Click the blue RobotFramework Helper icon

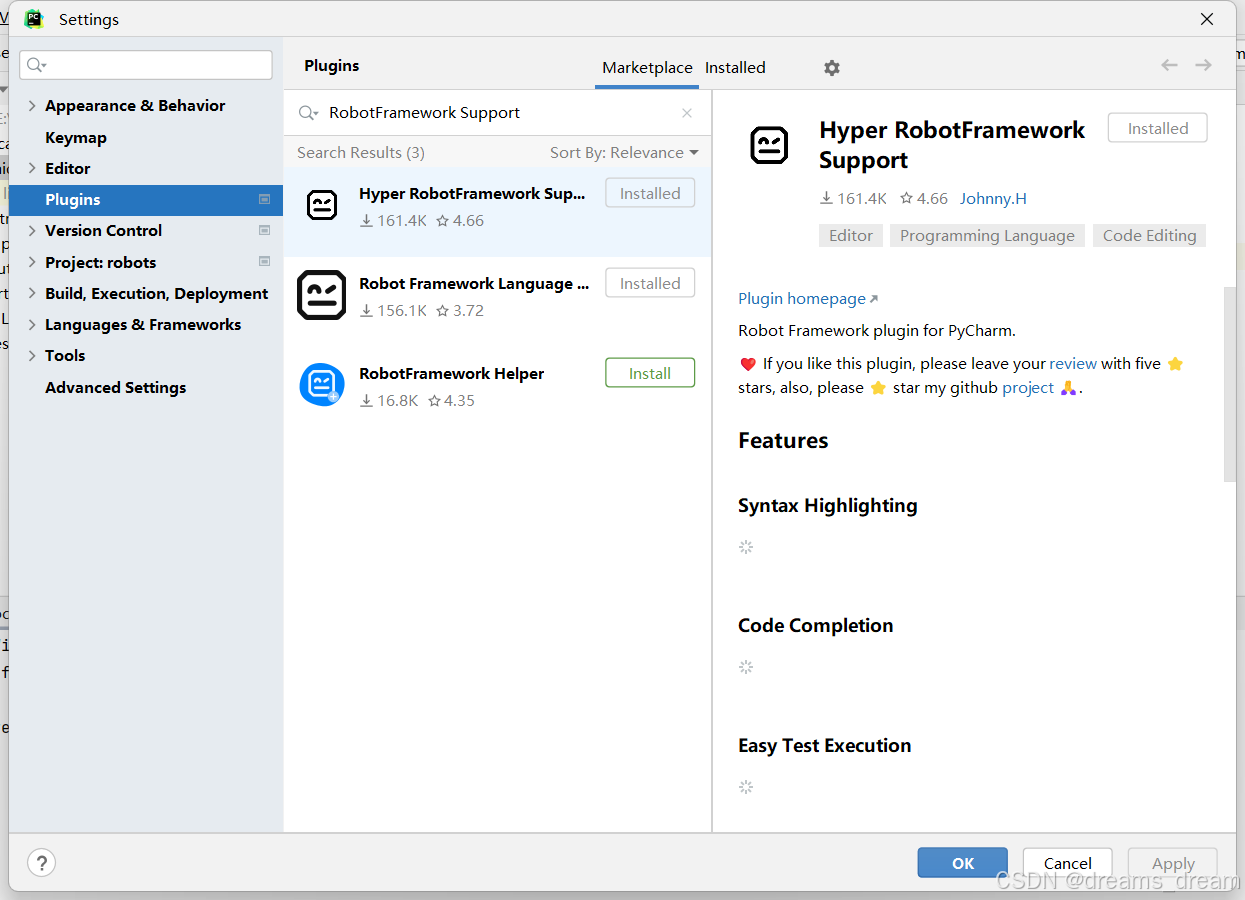[x=322, y=385]
